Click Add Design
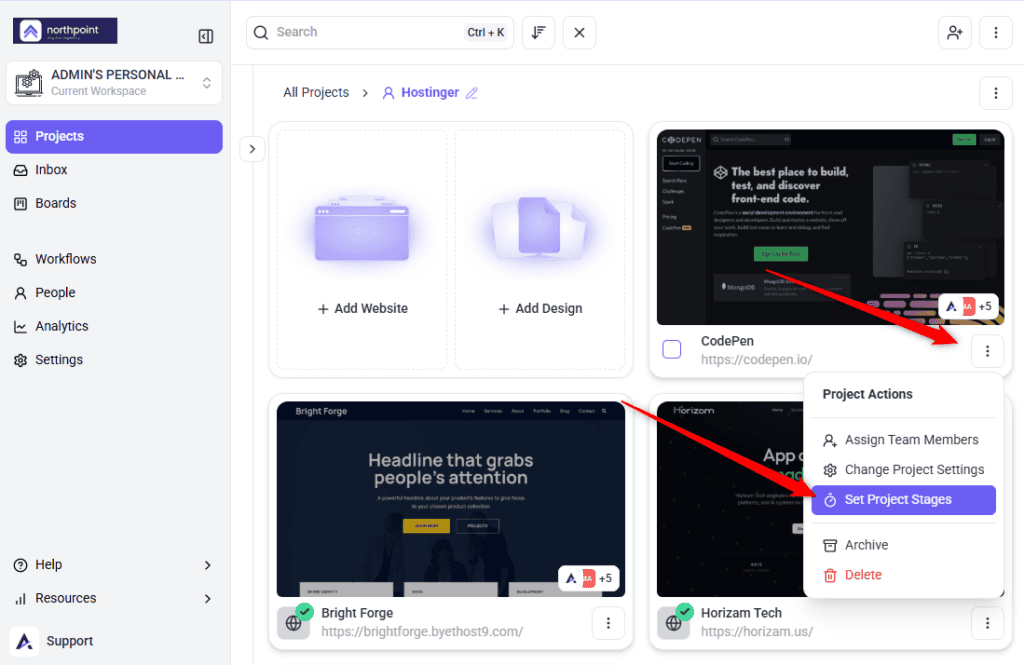Screen dimensions: 1024x665 pyautogui.click(x=540, y=249)
